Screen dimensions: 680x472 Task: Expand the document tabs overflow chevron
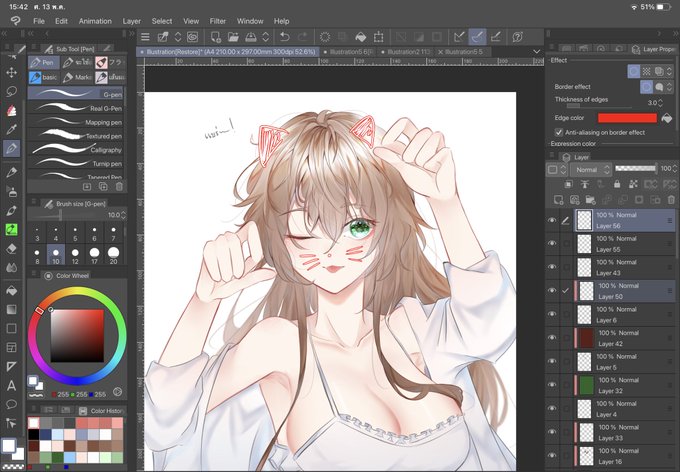(536, 52)
